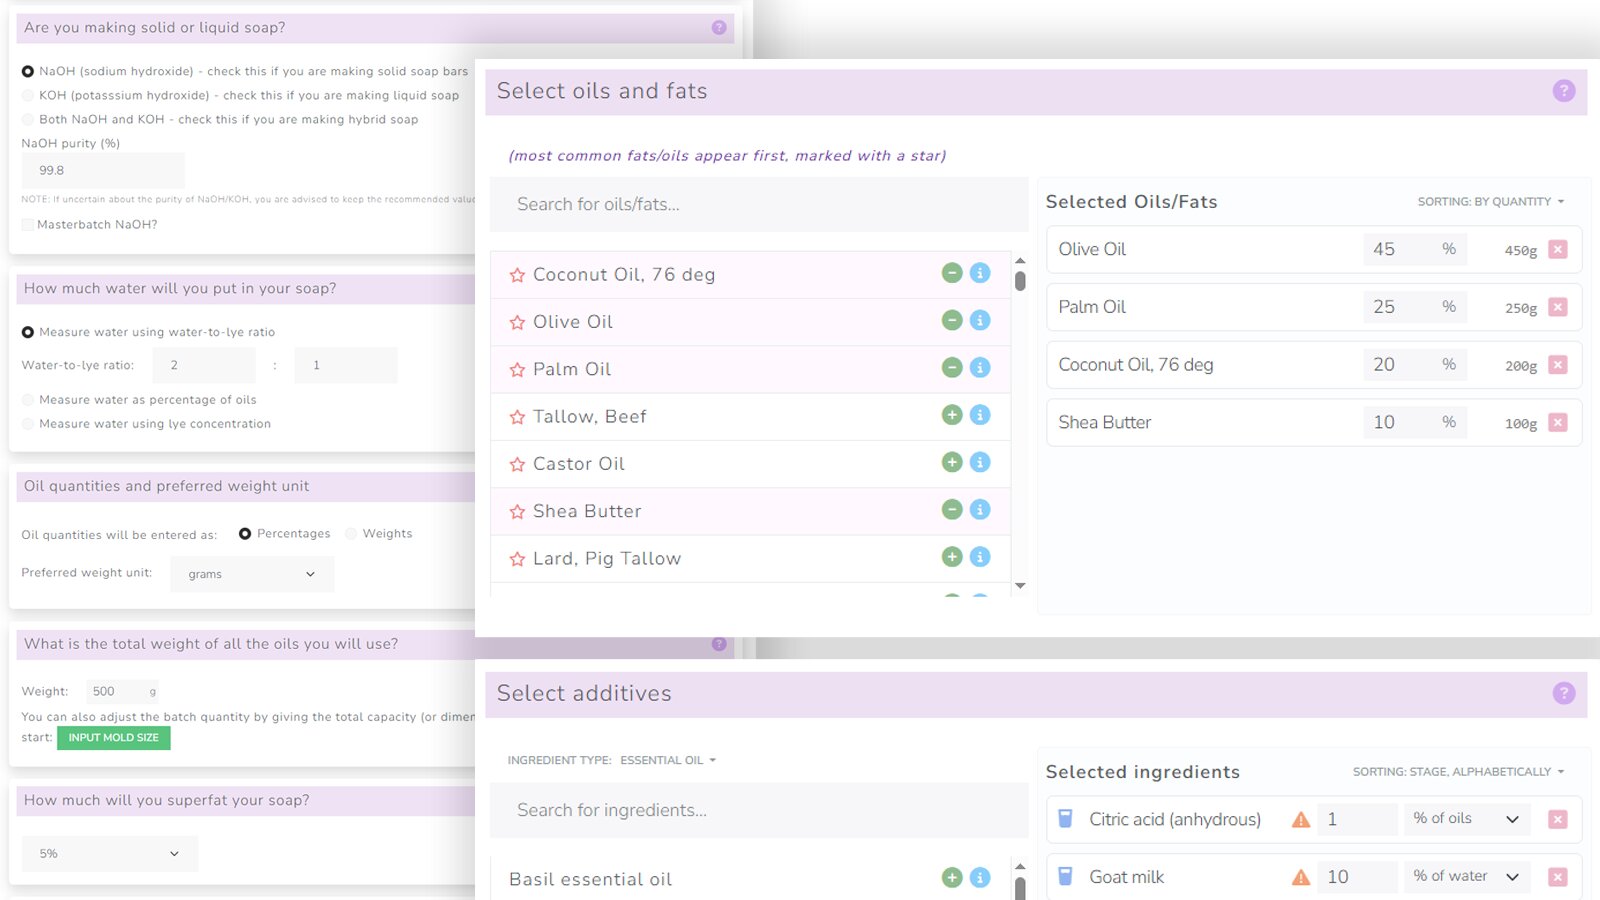Delete Palm Oil from selected oils
The height and width of the screenshot is (900, 1600).
[1557, 307]
